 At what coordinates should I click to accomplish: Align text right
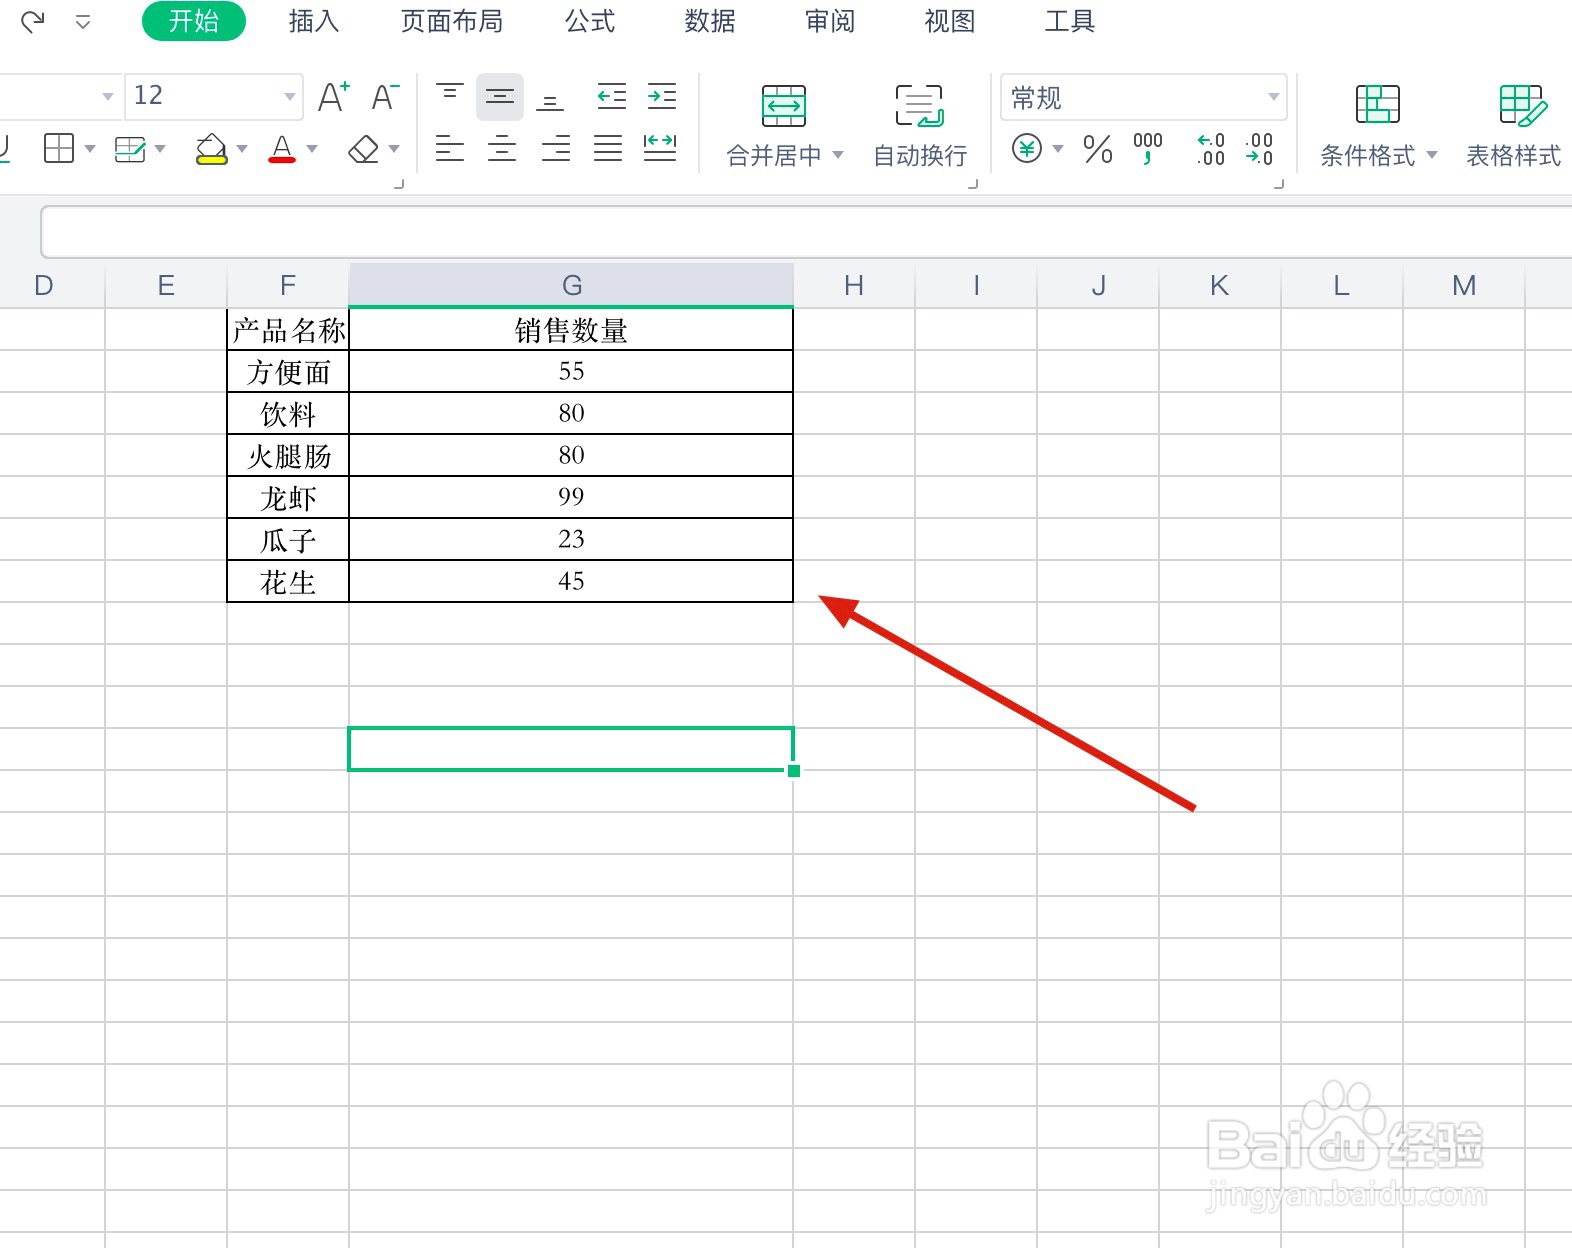[555, 149]
